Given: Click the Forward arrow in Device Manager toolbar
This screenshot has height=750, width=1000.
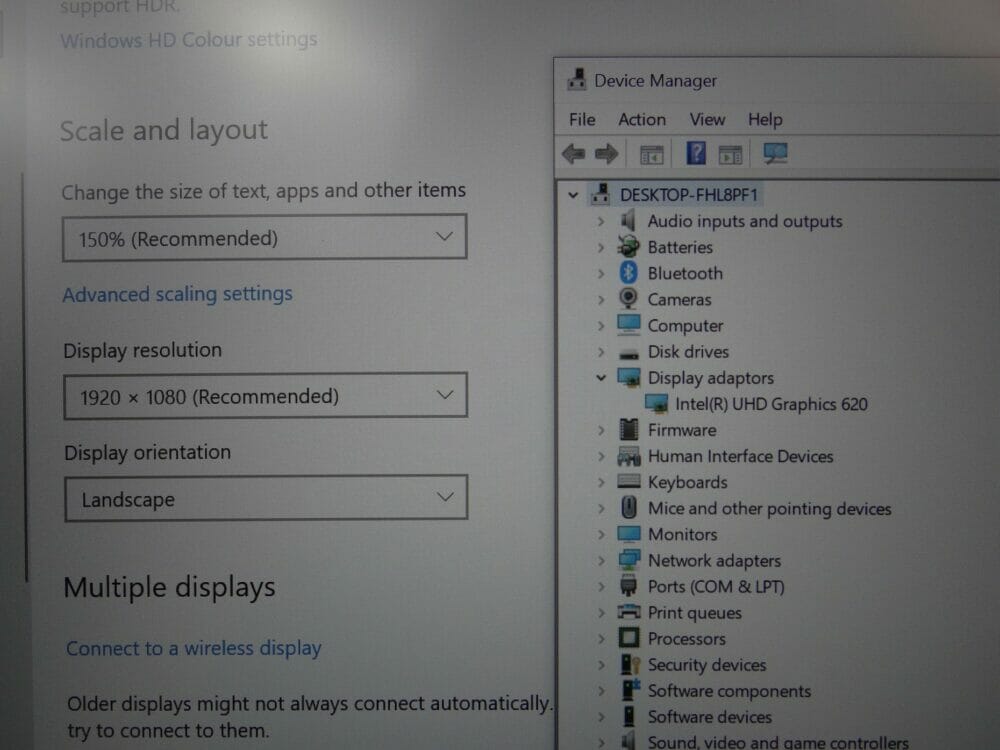Looking at the screenshot, I should (606, 154).
